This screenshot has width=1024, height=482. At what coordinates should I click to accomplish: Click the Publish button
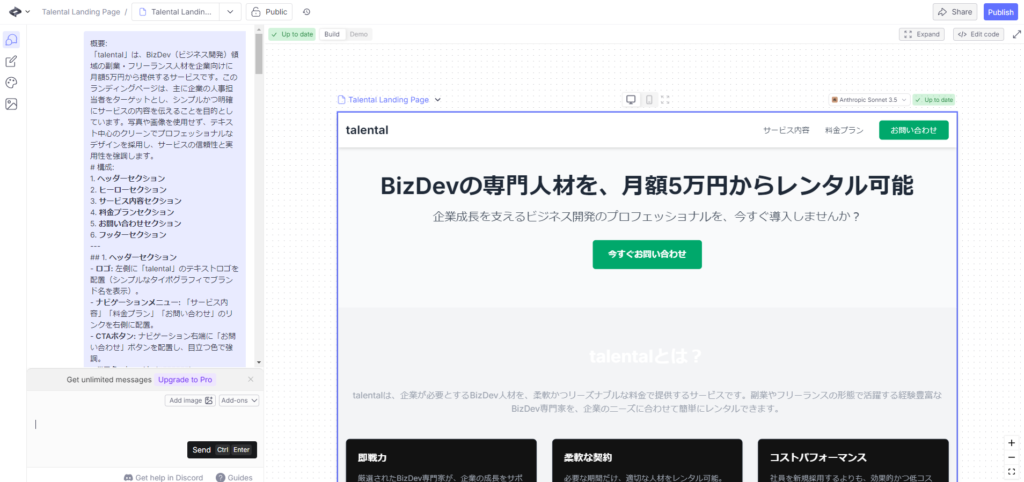pos(999,12)
